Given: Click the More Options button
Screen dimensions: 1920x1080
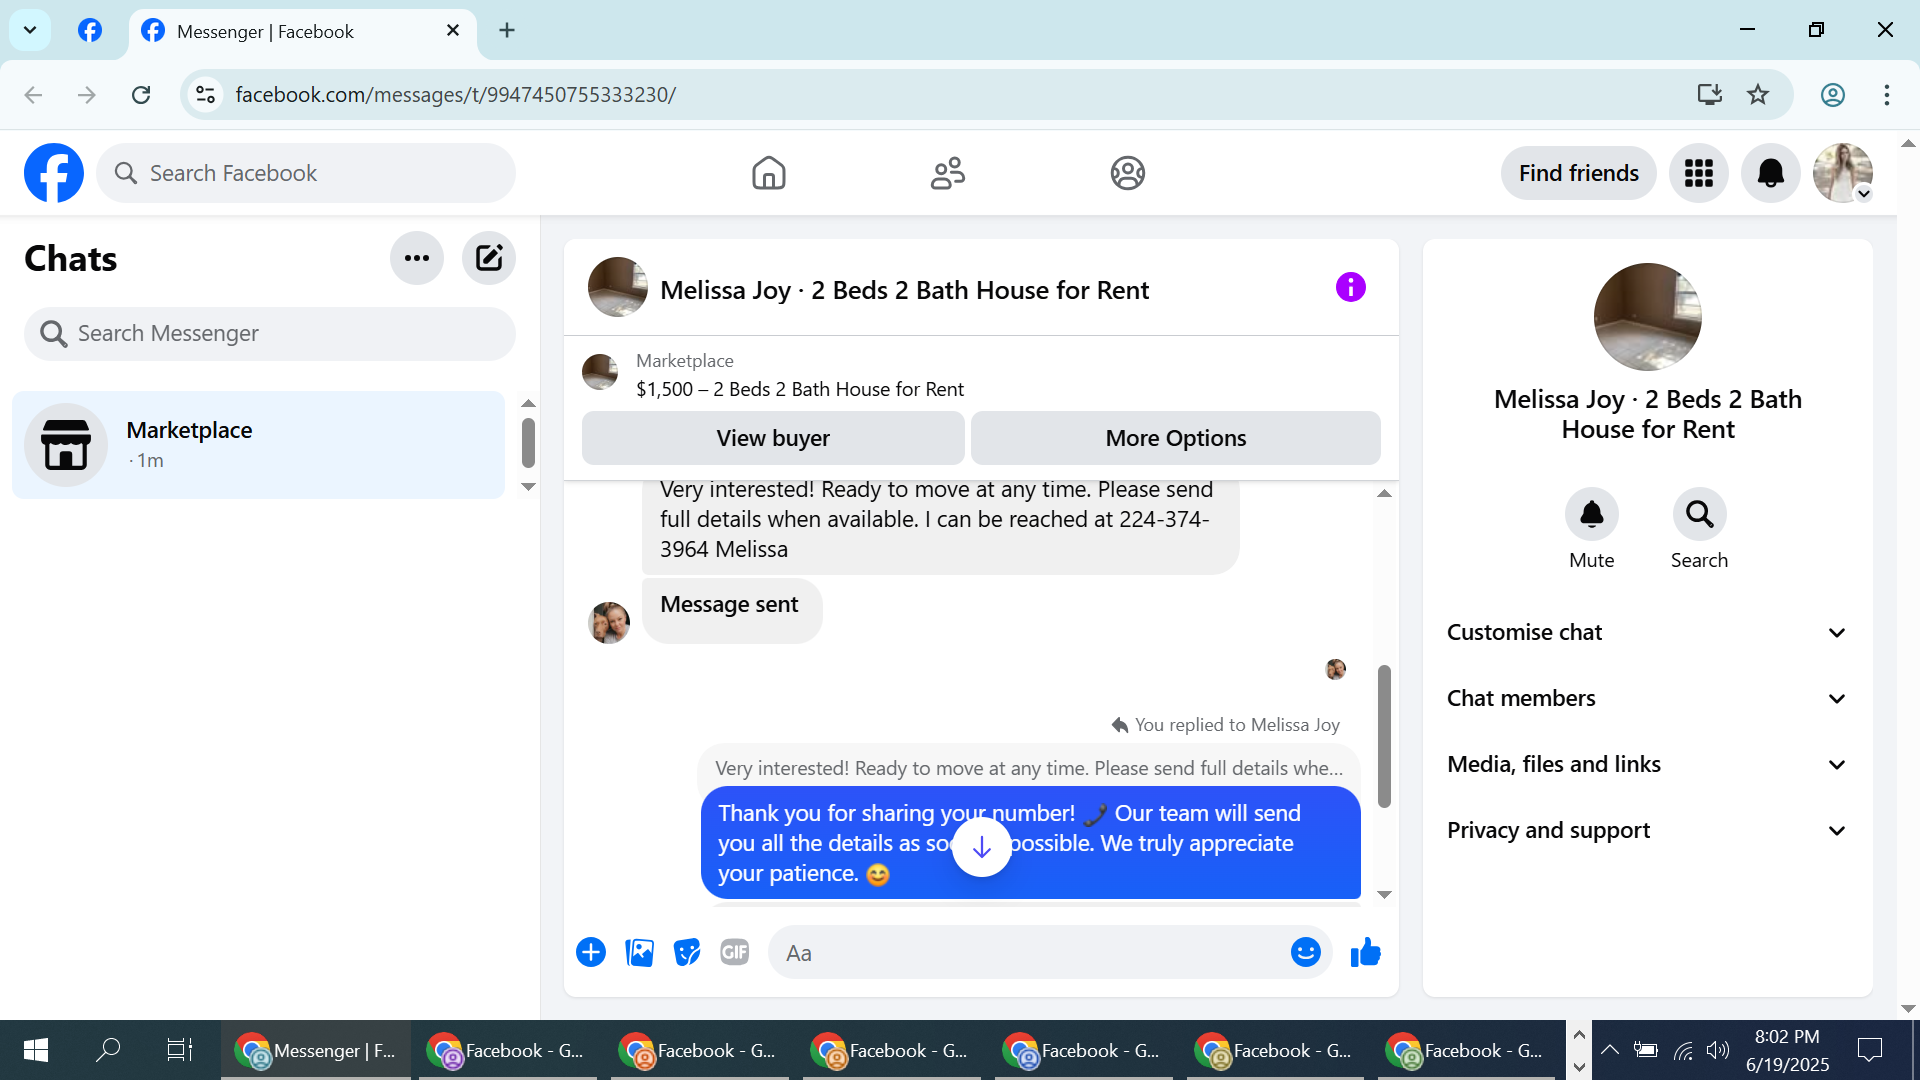Looking at the screenshot, I should [1176, 438].
